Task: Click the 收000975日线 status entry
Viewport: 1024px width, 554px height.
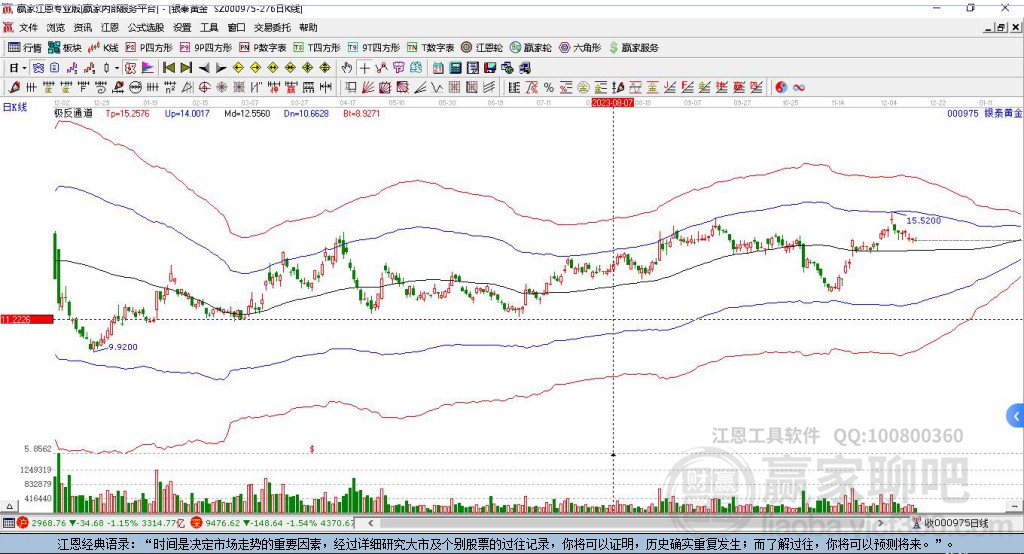Action: [951, 523]
